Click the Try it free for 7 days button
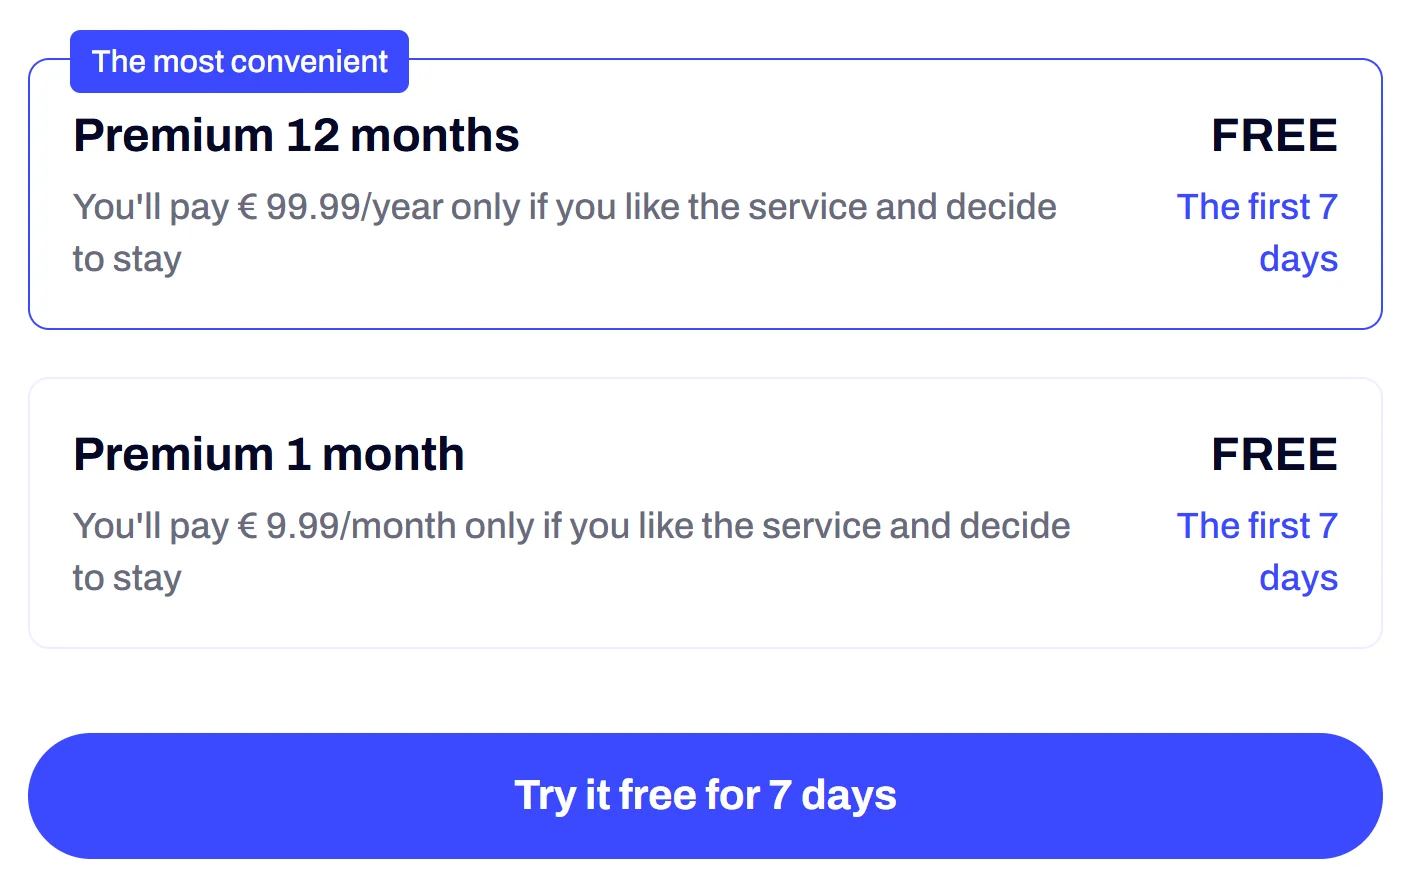1411x892 pixels. coord(705,795)
